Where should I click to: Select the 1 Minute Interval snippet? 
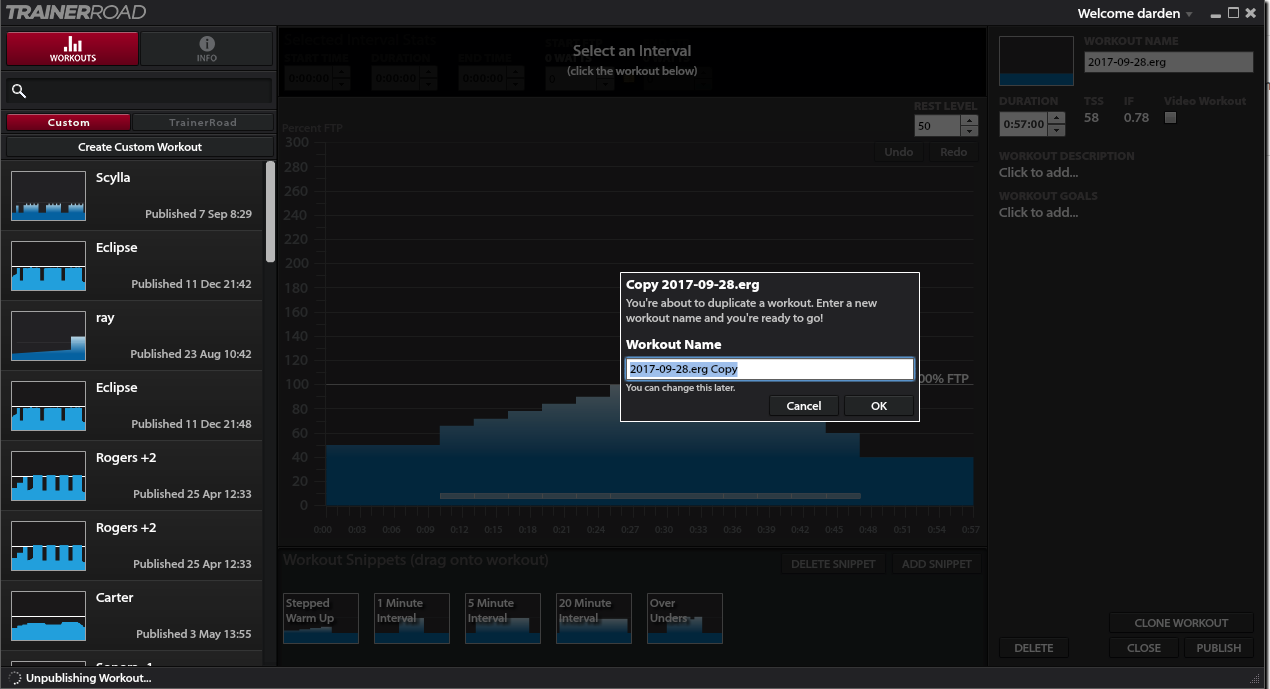pos(412,618)
